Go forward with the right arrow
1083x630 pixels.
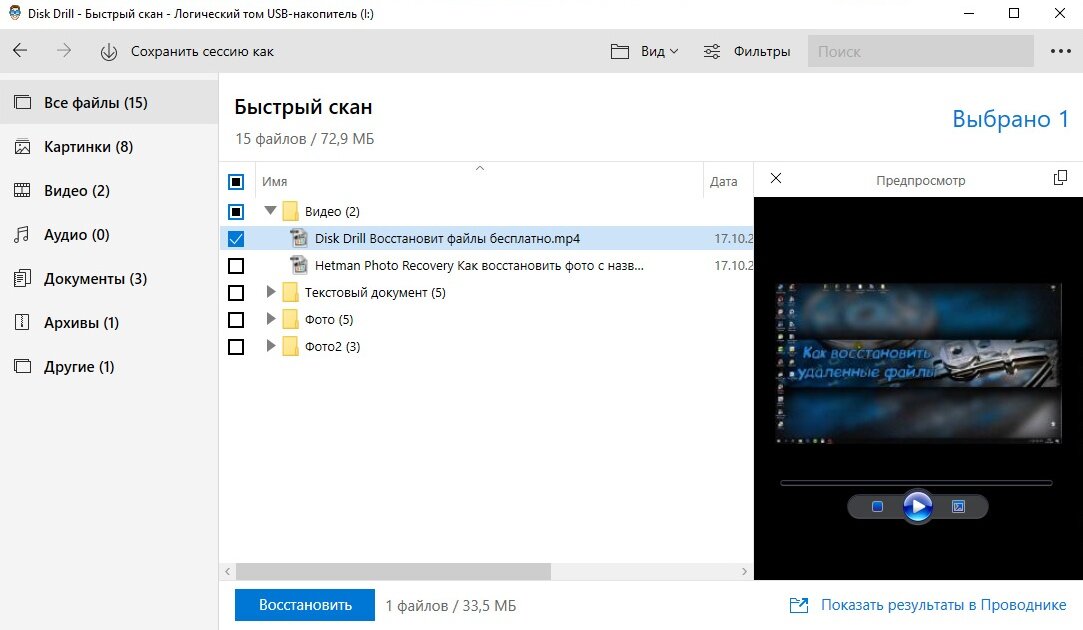pyautogui.click(x=64, y=50)
